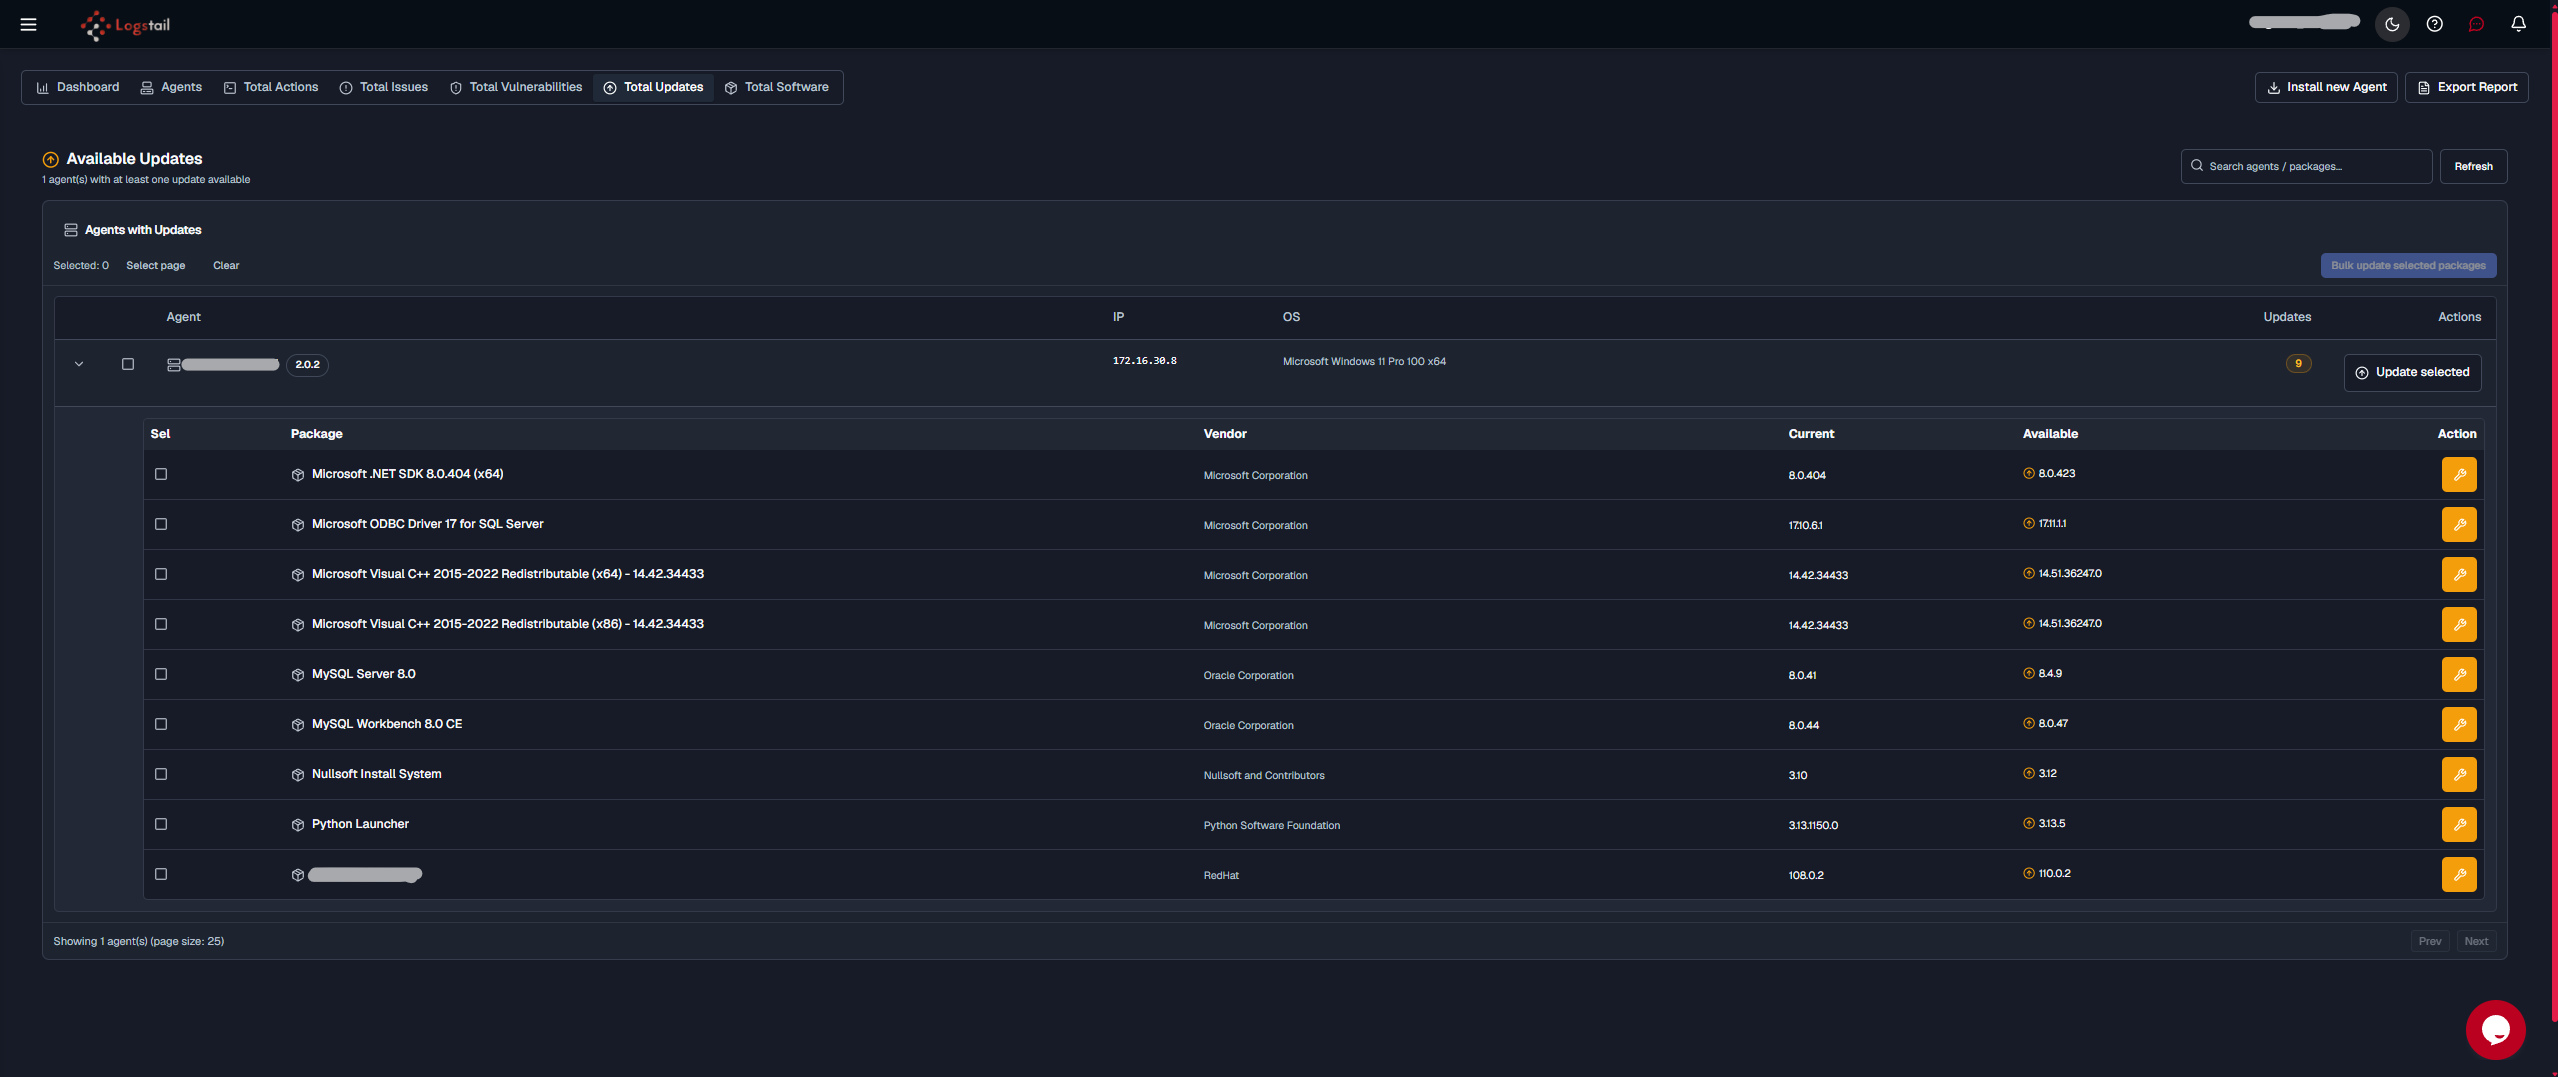Click the Update selected button
The height and width of the screenshot is (1077, 2558).
coord(2412,372)
